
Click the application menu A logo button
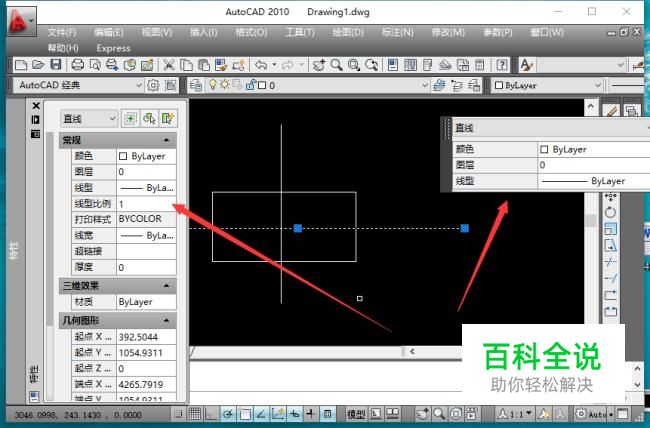click(x=21, y=21)
